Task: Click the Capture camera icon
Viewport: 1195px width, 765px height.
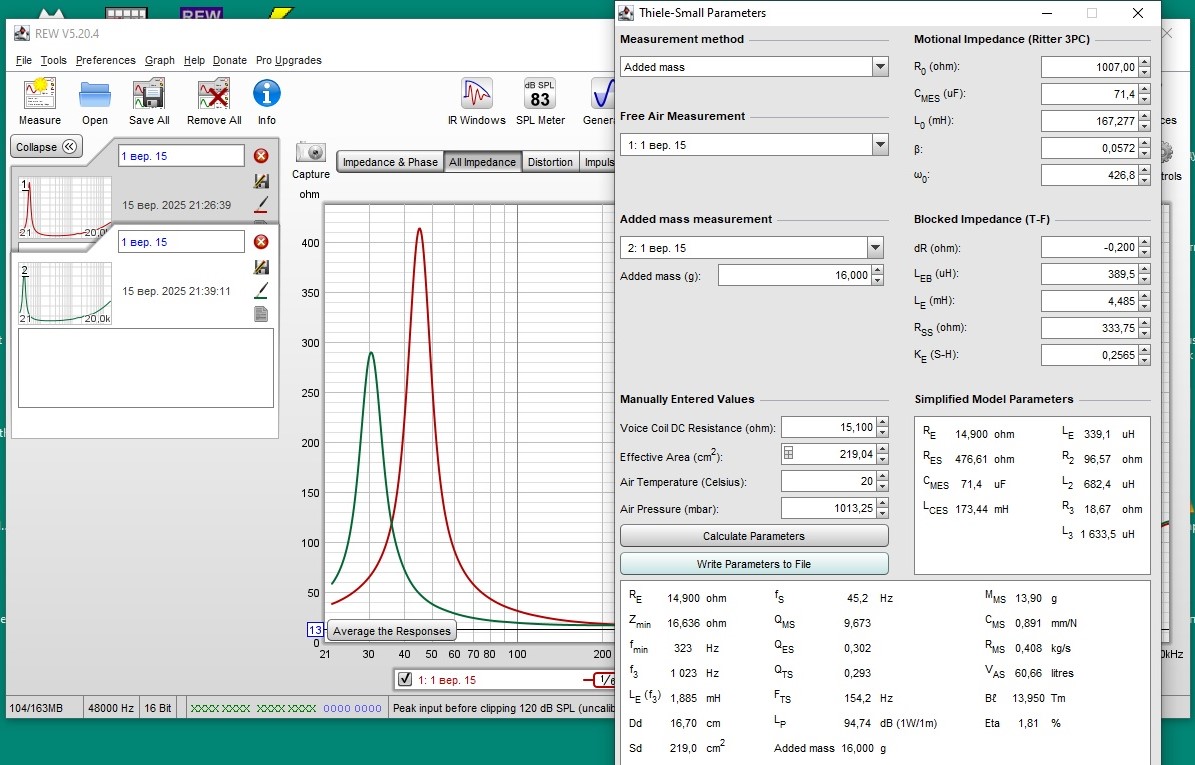Action: pyautogui.click(x=311, y=153)
